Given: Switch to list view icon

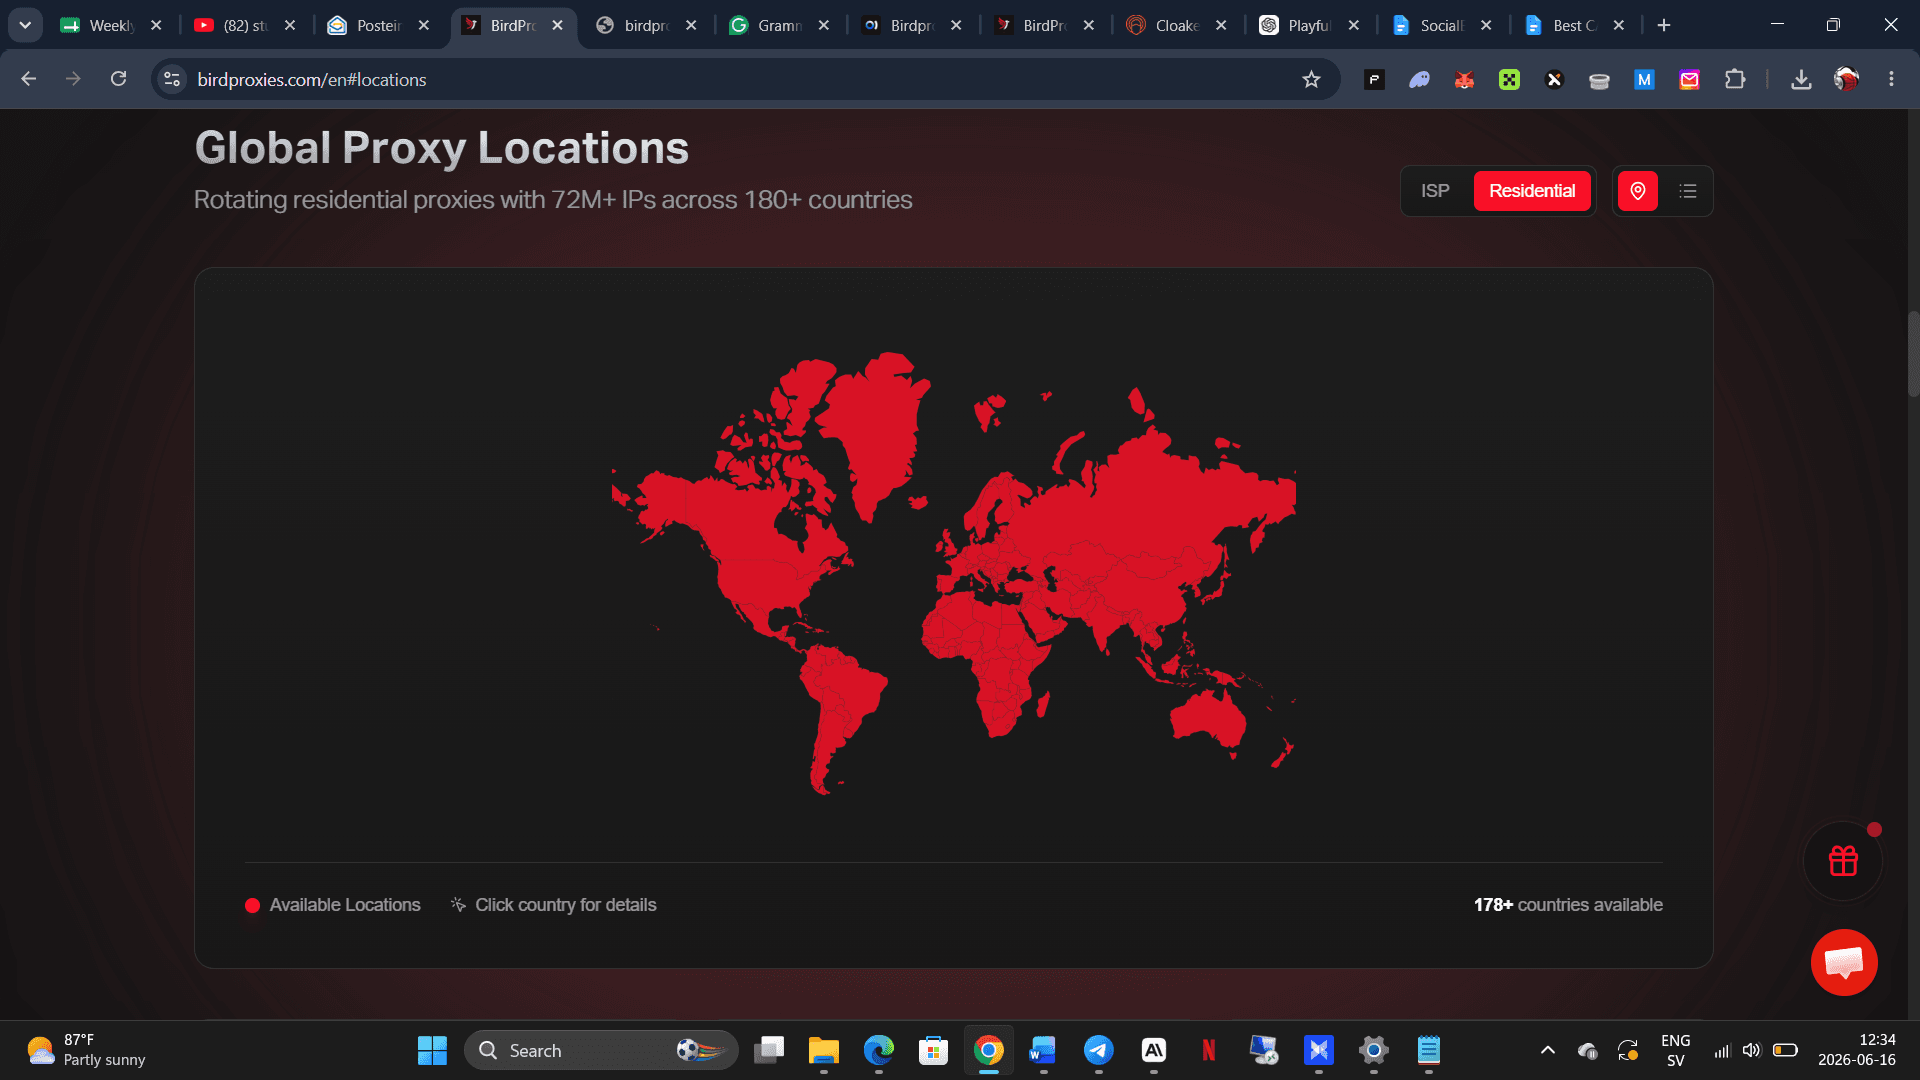Looking at the screenshot, I should (1688, 191).
